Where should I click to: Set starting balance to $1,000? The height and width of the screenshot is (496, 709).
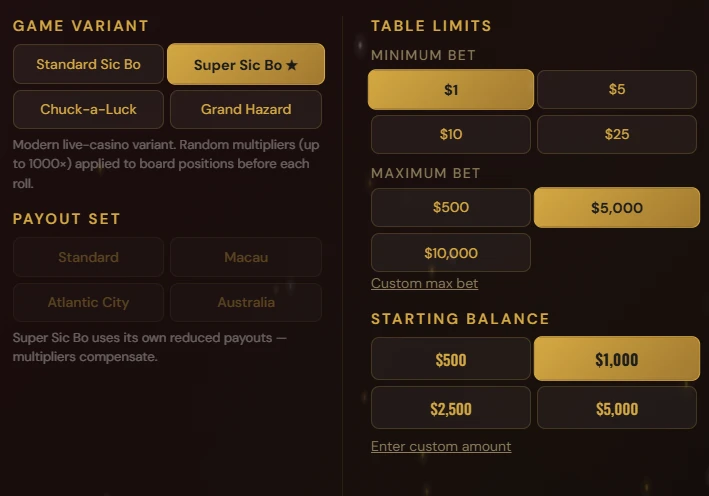click(617, 359)
